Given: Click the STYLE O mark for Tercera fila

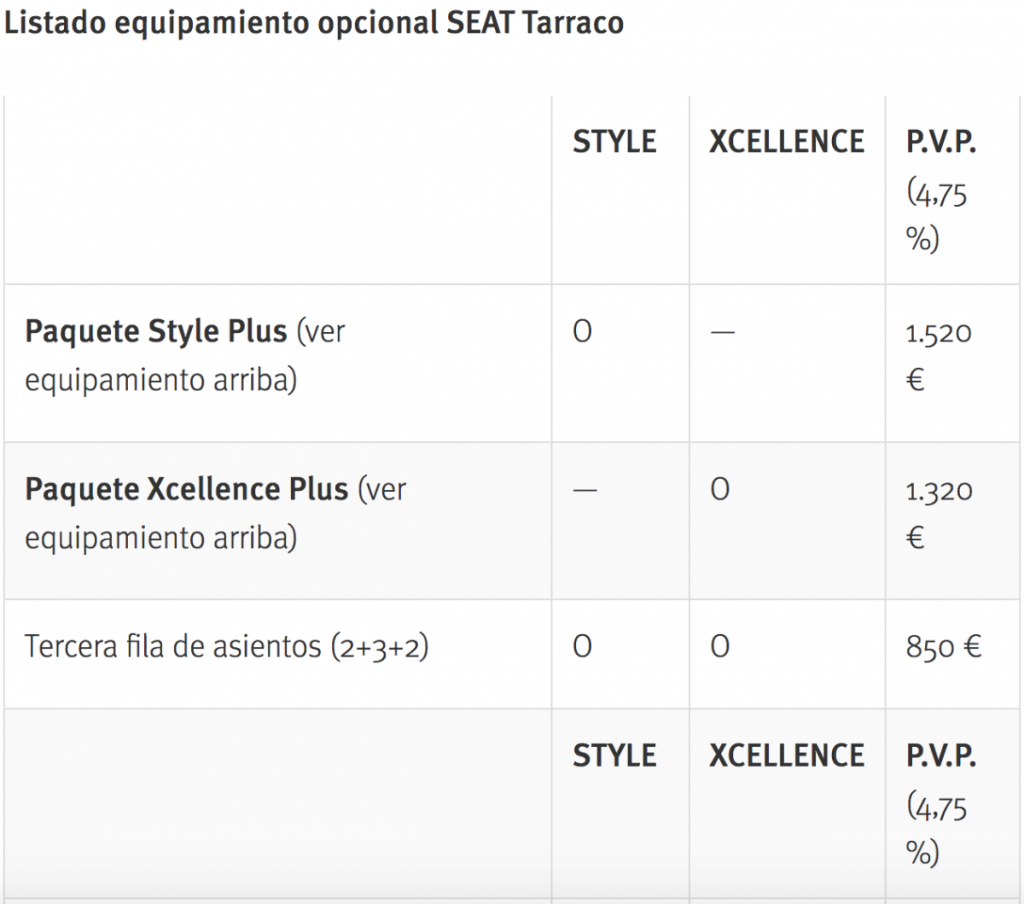Looking at the screenshot, I should point(582,648).
